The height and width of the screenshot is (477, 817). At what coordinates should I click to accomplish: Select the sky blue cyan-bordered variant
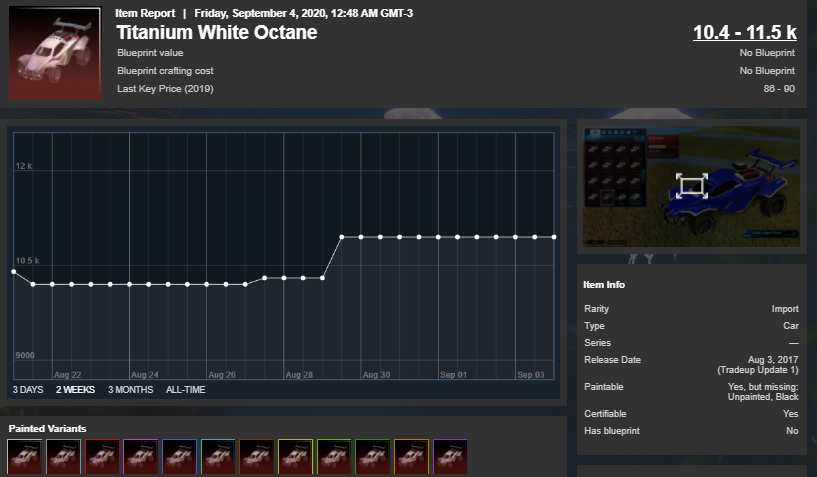point(218,457)
